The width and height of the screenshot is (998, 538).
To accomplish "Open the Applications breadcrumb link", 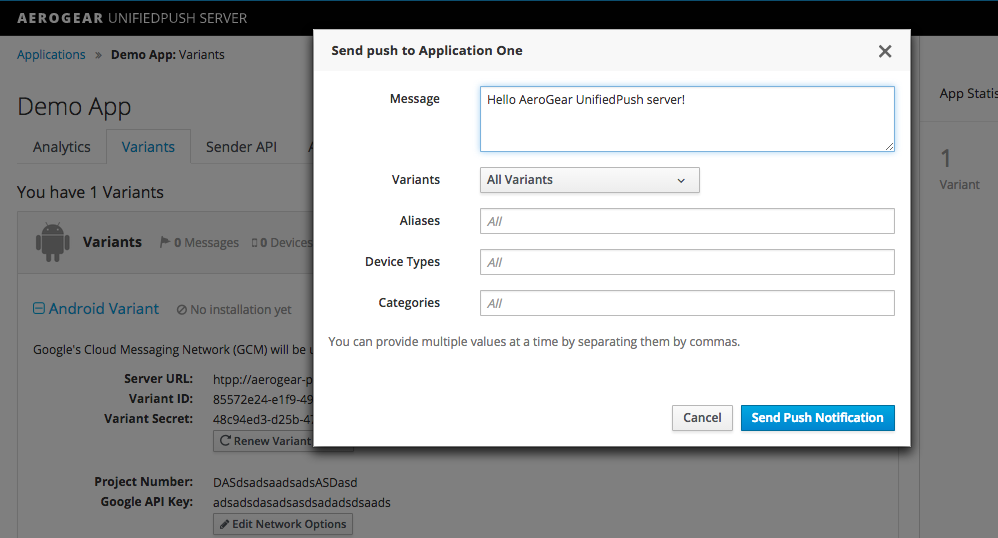I will click(51, 55).
